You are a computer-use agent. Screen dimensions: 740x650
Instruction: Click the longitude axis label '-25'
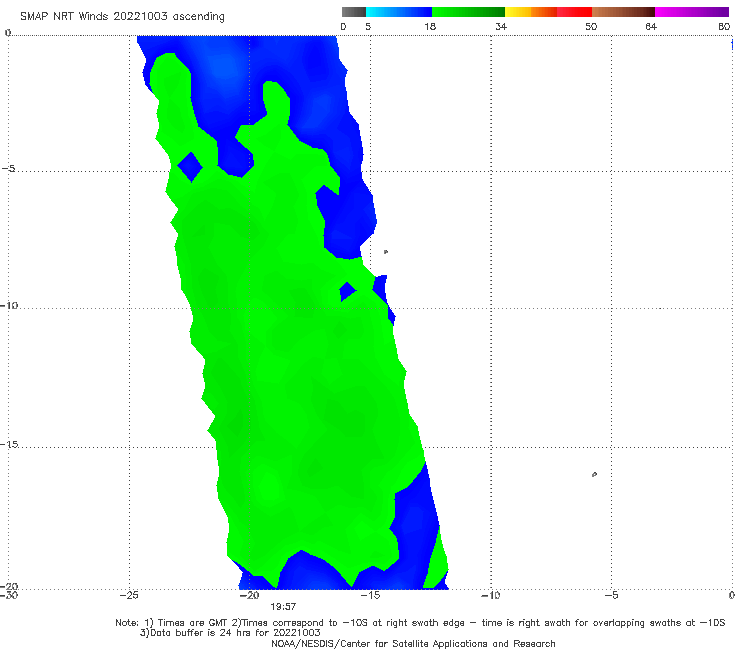(x=129, y=595)
